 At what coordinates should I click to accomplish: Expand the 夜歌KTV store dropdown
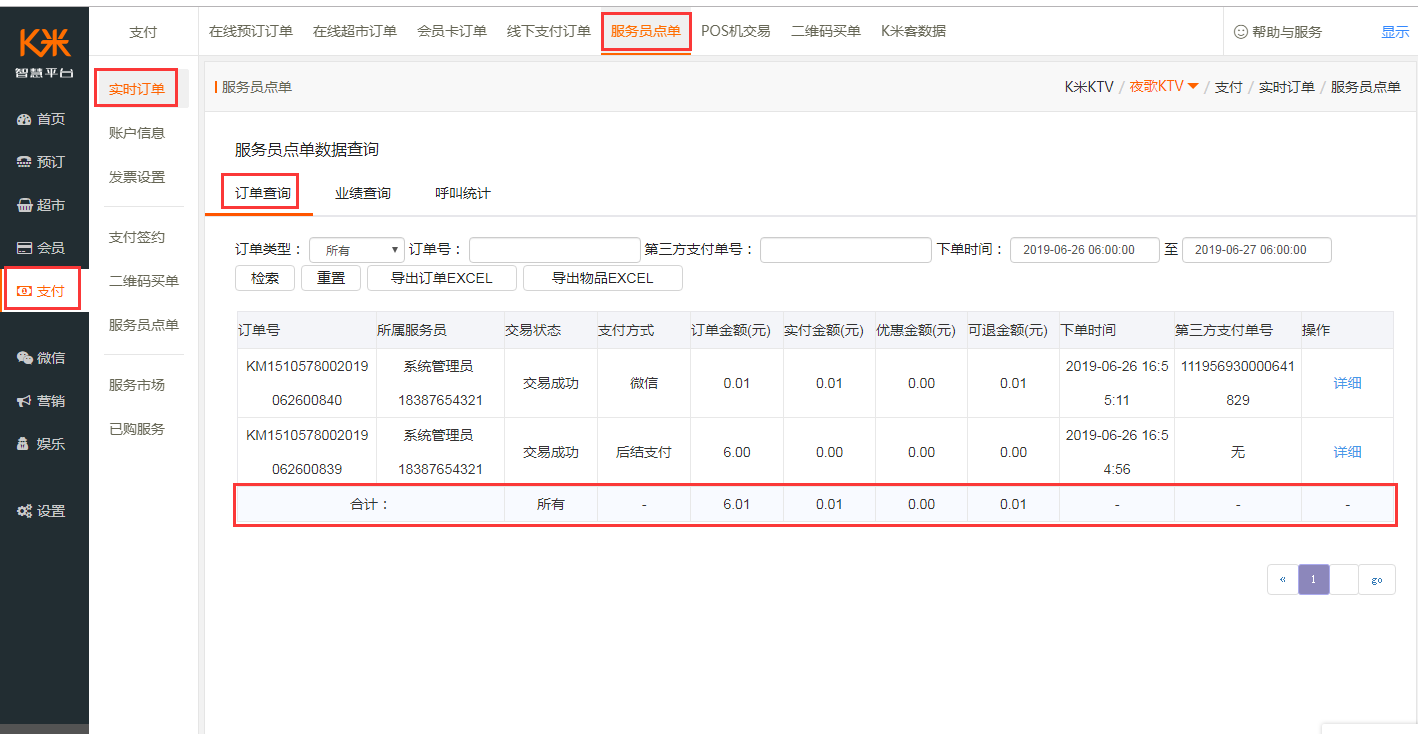pos(1164,87)
